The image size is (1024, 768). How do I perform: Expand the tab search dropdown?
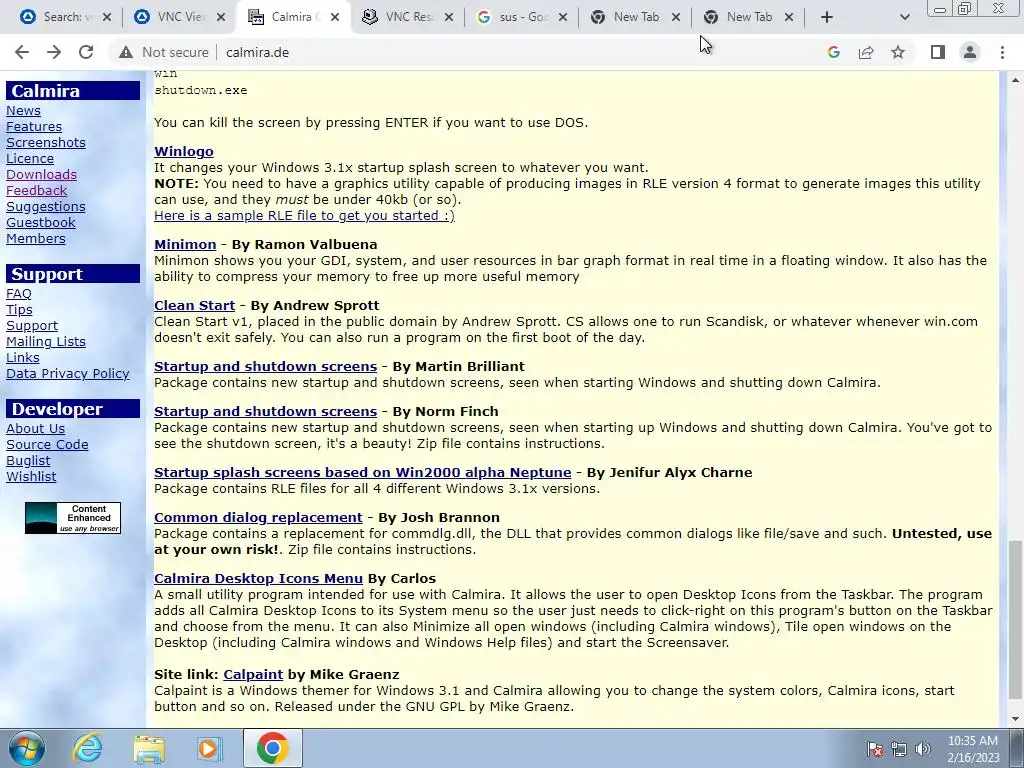(x=904, y=17)
